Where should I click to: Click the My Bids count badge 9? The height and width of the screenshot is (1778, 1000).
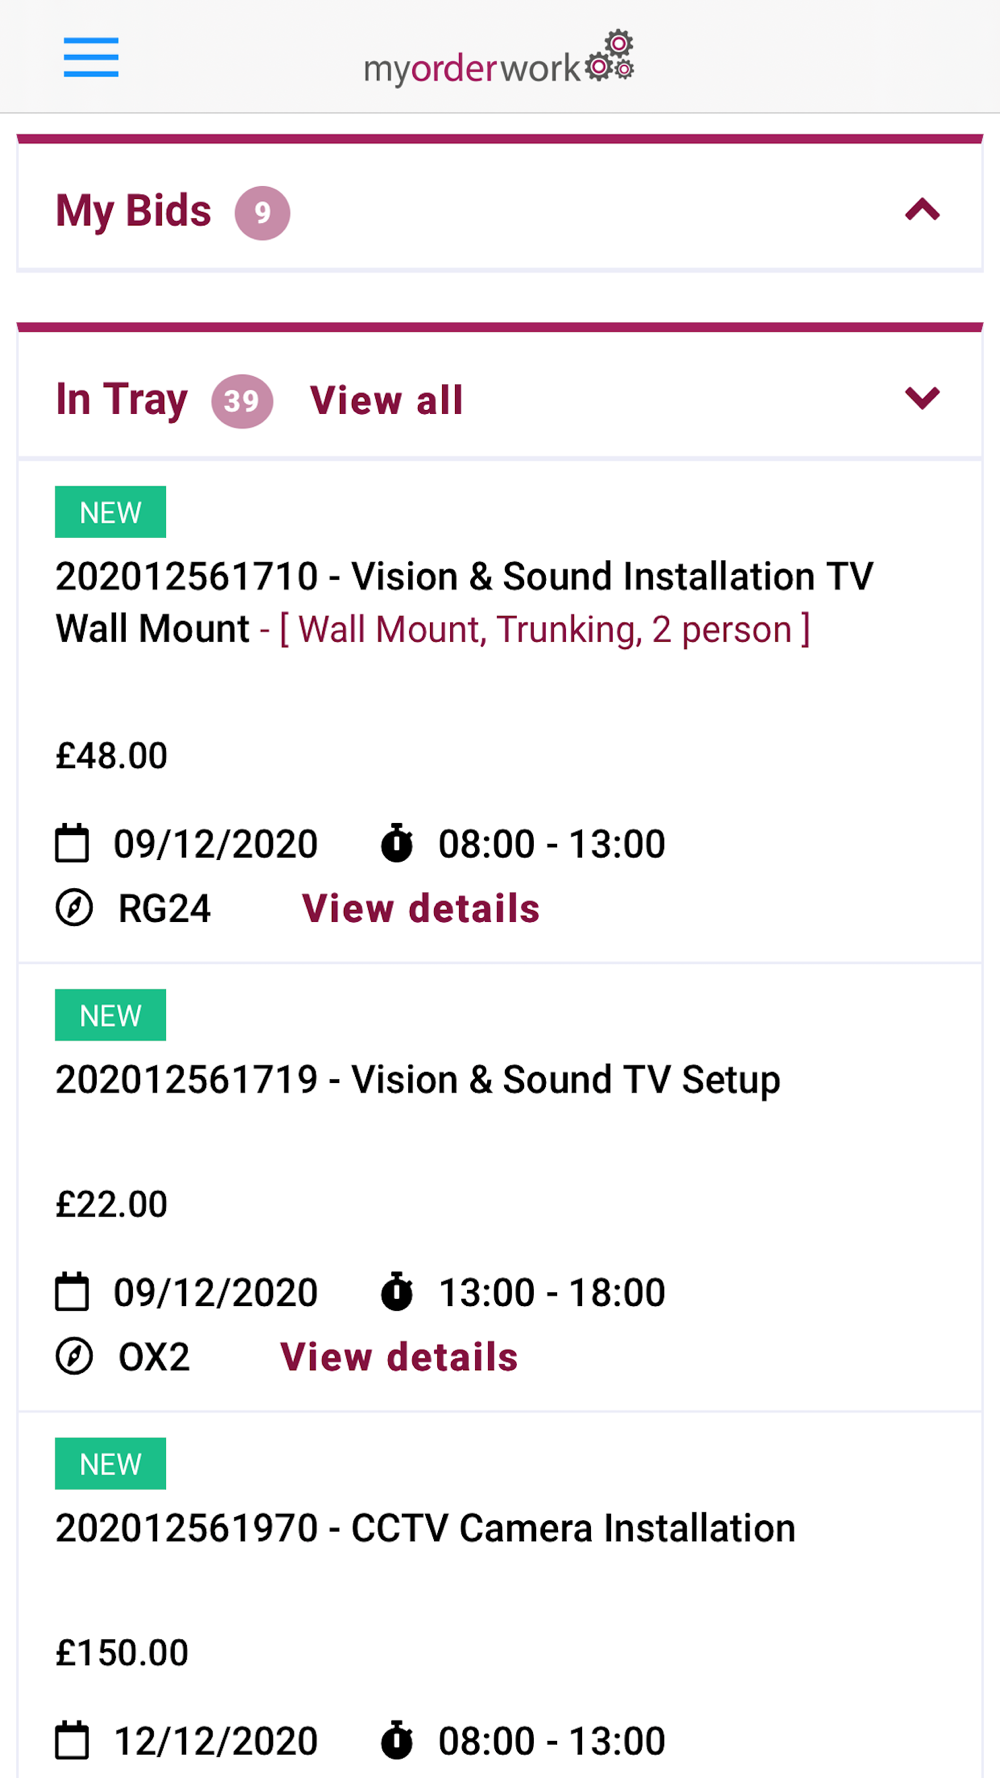point(262,212)
